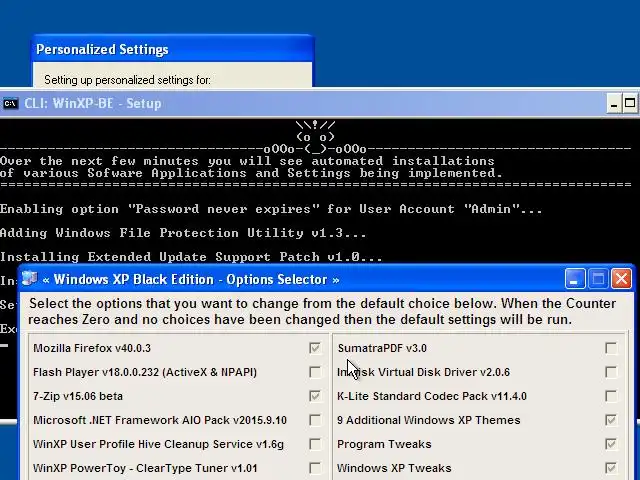Click the CLI window command prompt icon
Screen dimensions: 640x480
pos(10,104)
